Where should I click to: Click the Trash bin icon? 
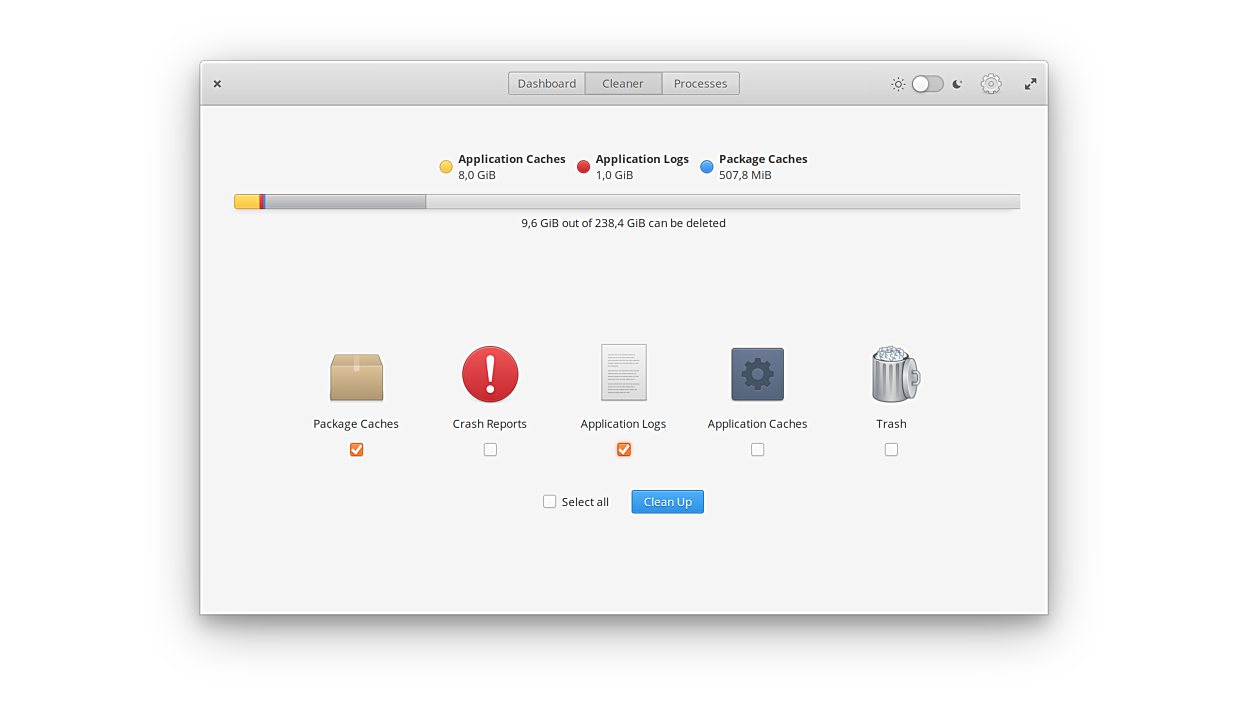[893, 374]
